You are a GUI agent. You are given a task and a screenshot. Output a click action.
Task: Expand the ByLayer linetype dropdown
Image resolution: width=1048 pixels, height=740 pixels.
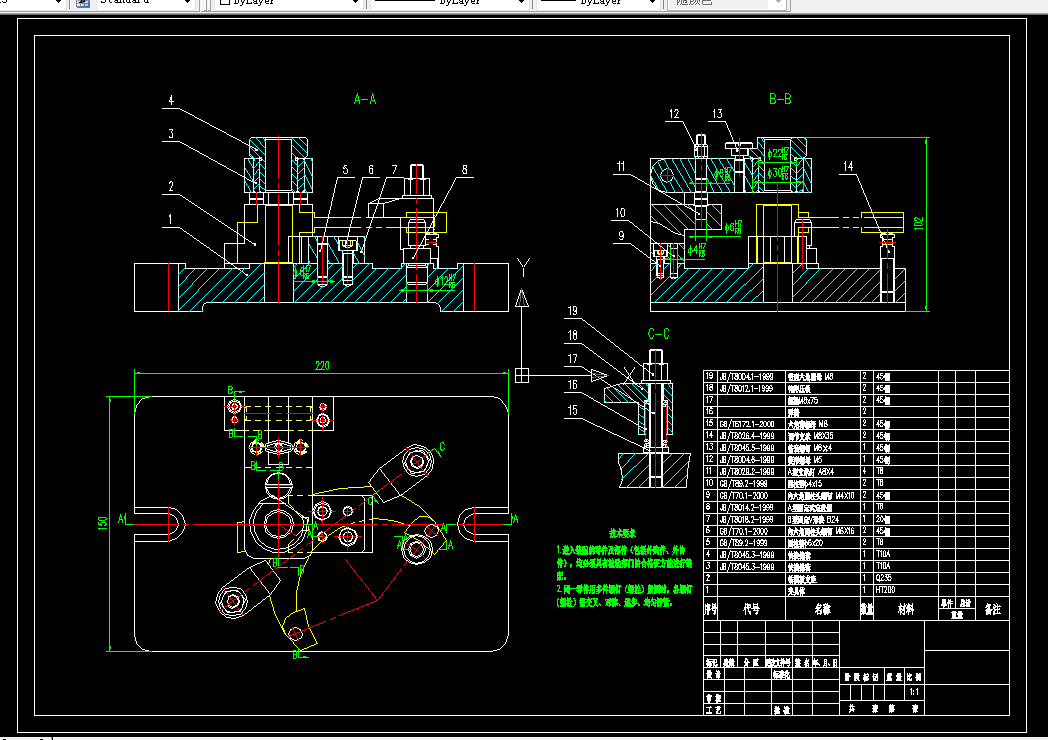449,3
